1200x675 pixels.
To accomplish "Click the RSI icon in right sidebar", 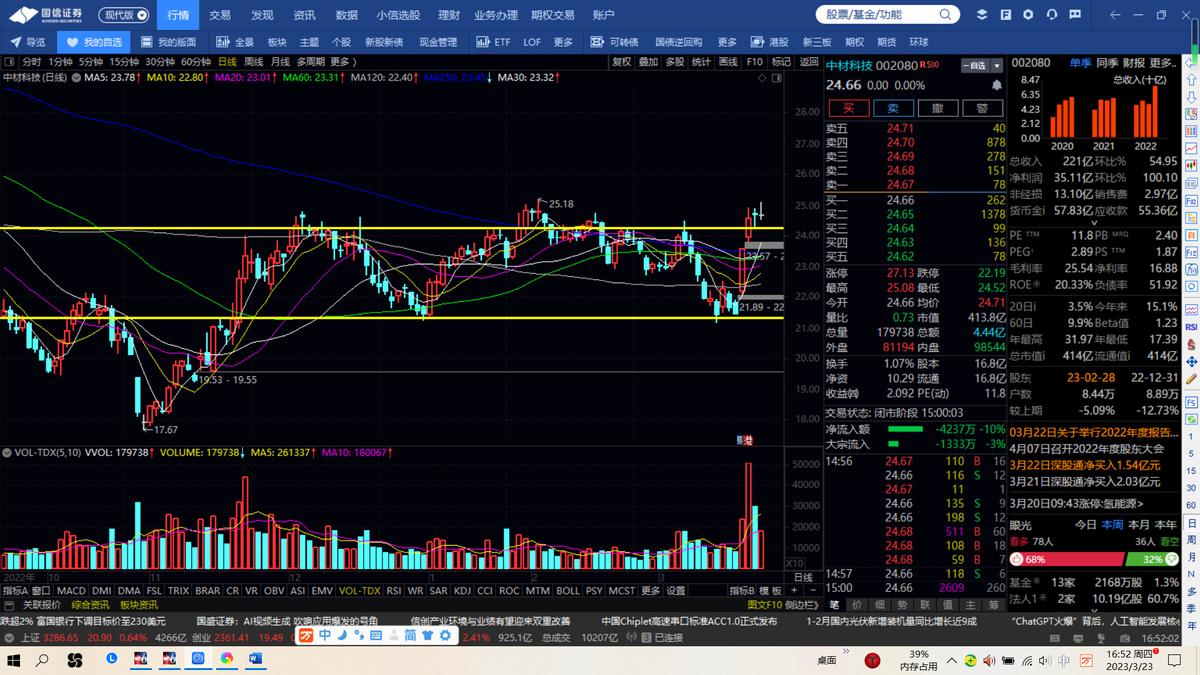I will tap(1190, 327).
